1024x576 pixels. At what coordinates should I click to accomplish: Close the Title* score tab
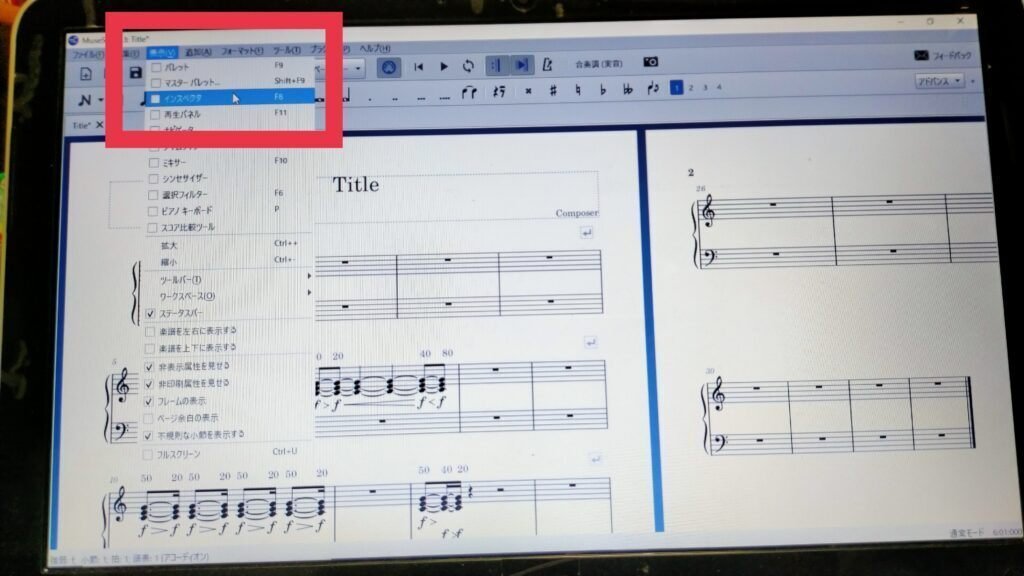(x=100, y=125)
